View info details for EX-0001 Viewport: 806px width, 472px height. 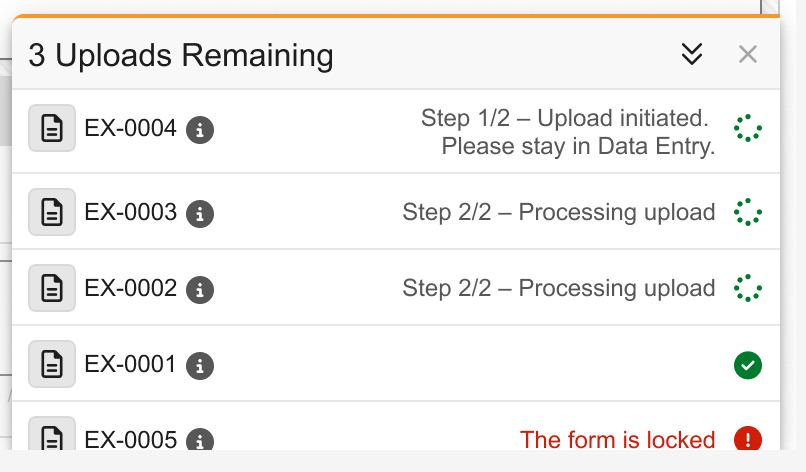(201, 365)
